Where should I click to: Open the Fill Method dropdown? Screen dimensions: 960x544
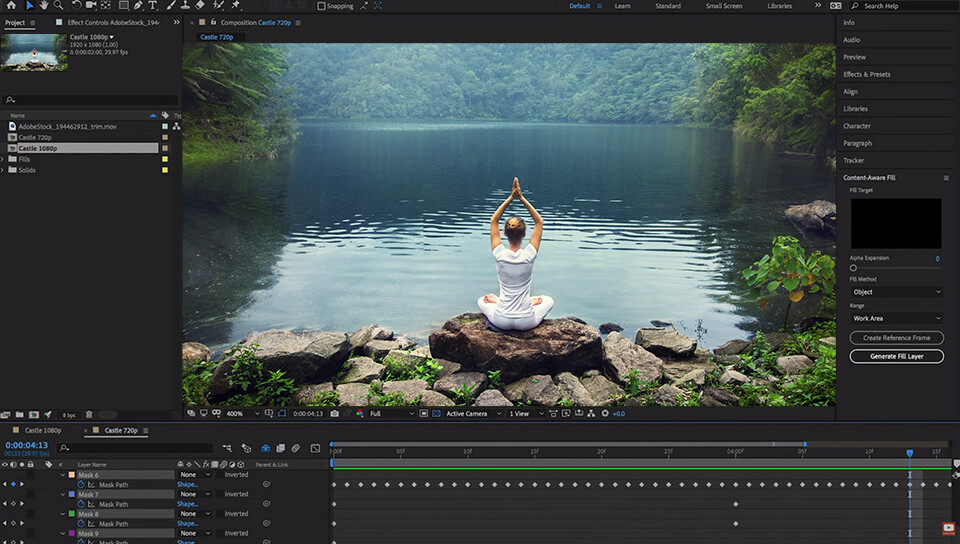click(896, 292)
